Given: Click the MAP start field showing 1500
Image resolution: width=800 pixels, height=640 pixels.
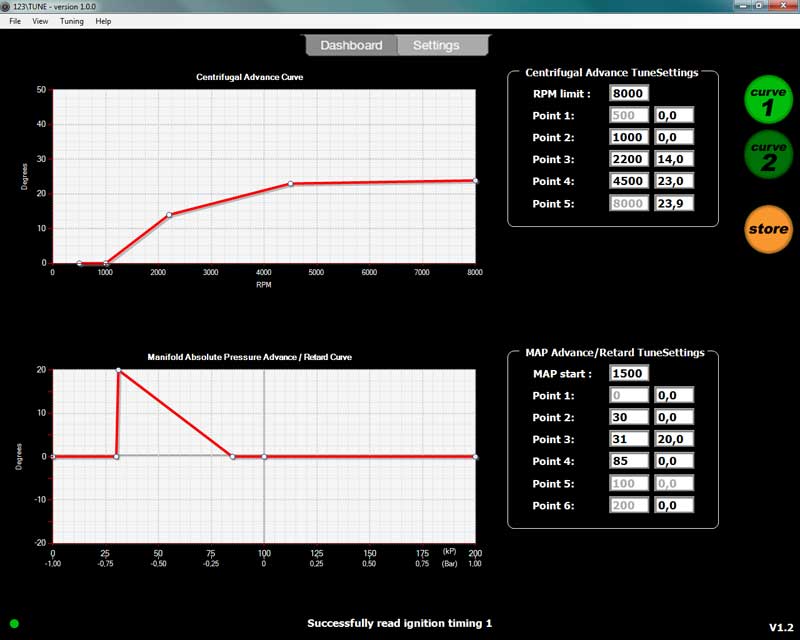Looking at the screenshot, I should click(629, 373).
